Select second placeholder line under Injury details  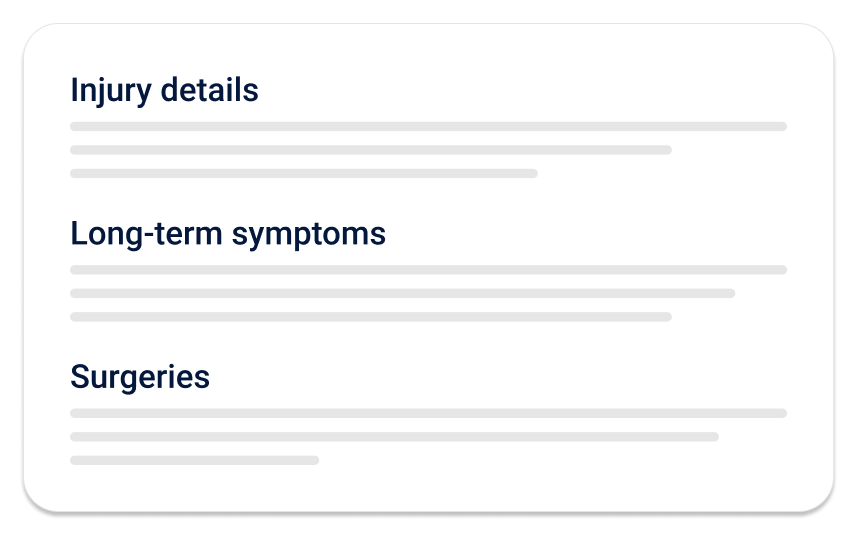[370, 150]
